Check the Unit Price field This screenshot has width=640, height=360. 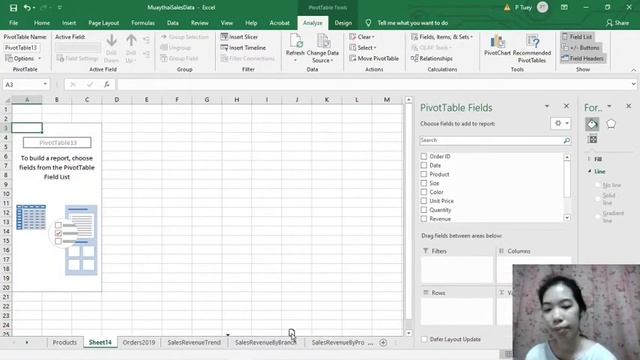(x=424, y=201)
